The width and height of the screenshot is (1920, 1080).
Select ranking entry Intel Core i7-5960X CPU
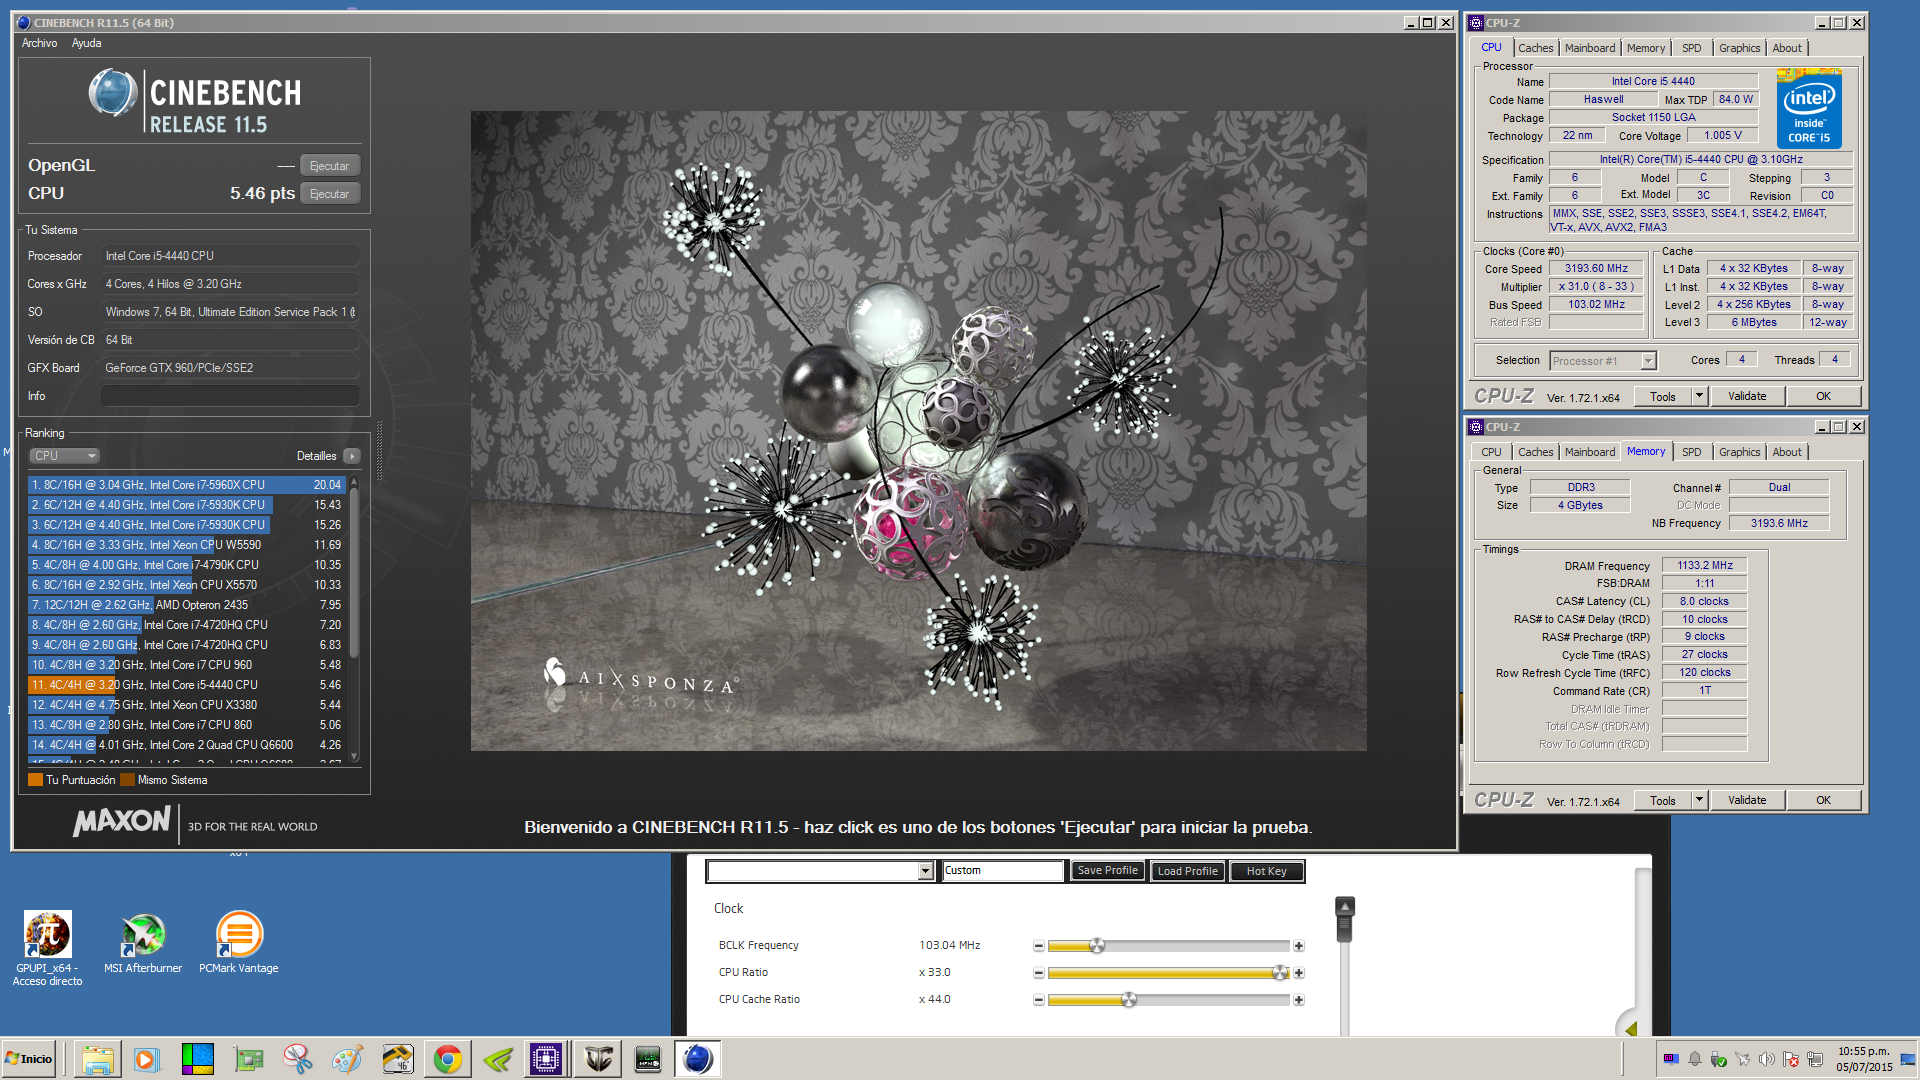(186, 485)
